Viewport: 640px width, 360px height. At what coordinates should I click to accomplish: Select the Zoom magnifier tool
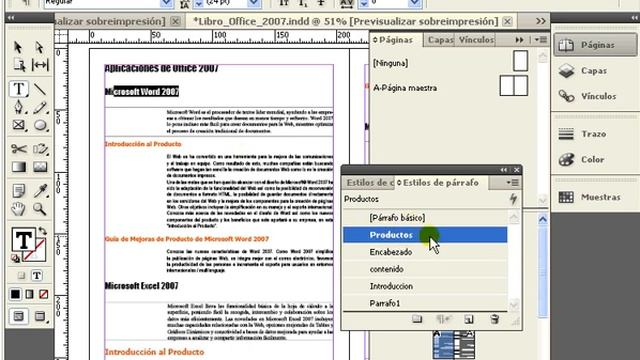click(40, 209)
